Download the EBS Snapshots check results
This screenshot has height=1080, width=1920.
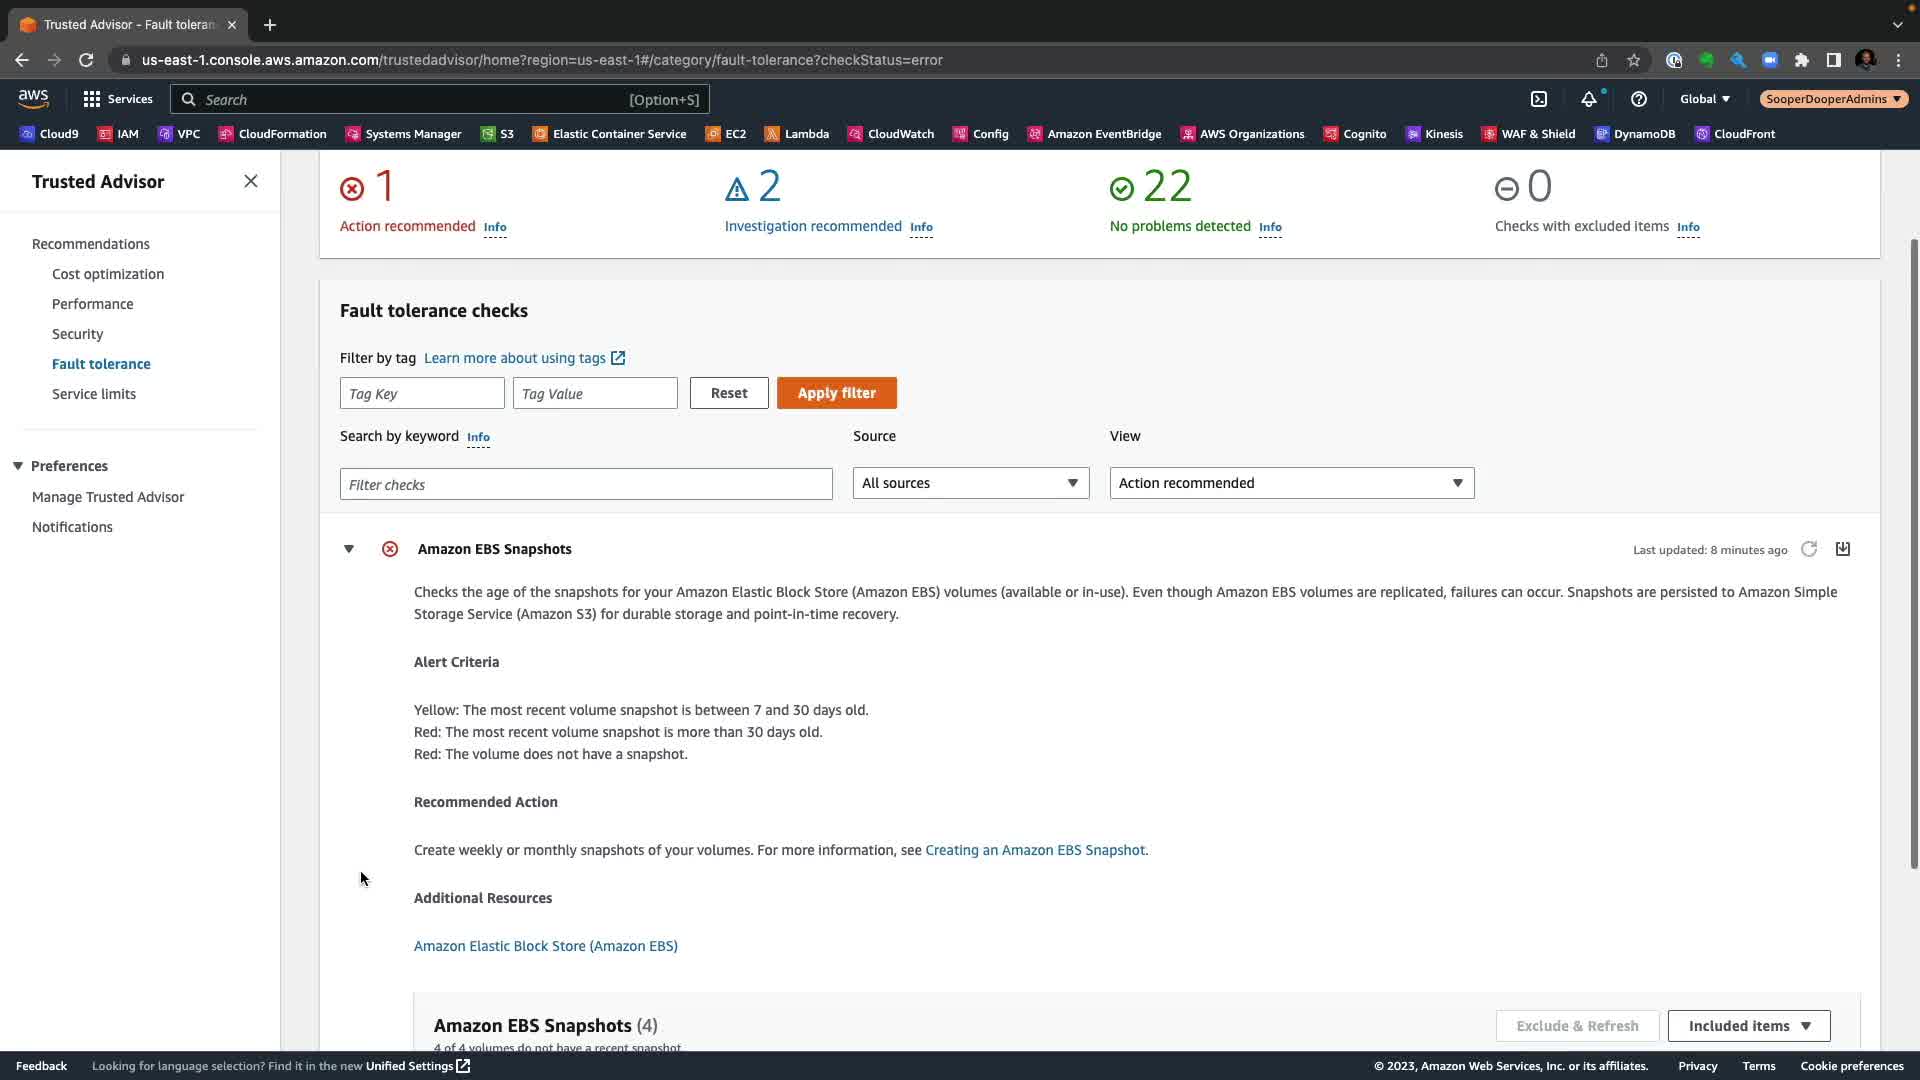click(x=1843, y=549)
